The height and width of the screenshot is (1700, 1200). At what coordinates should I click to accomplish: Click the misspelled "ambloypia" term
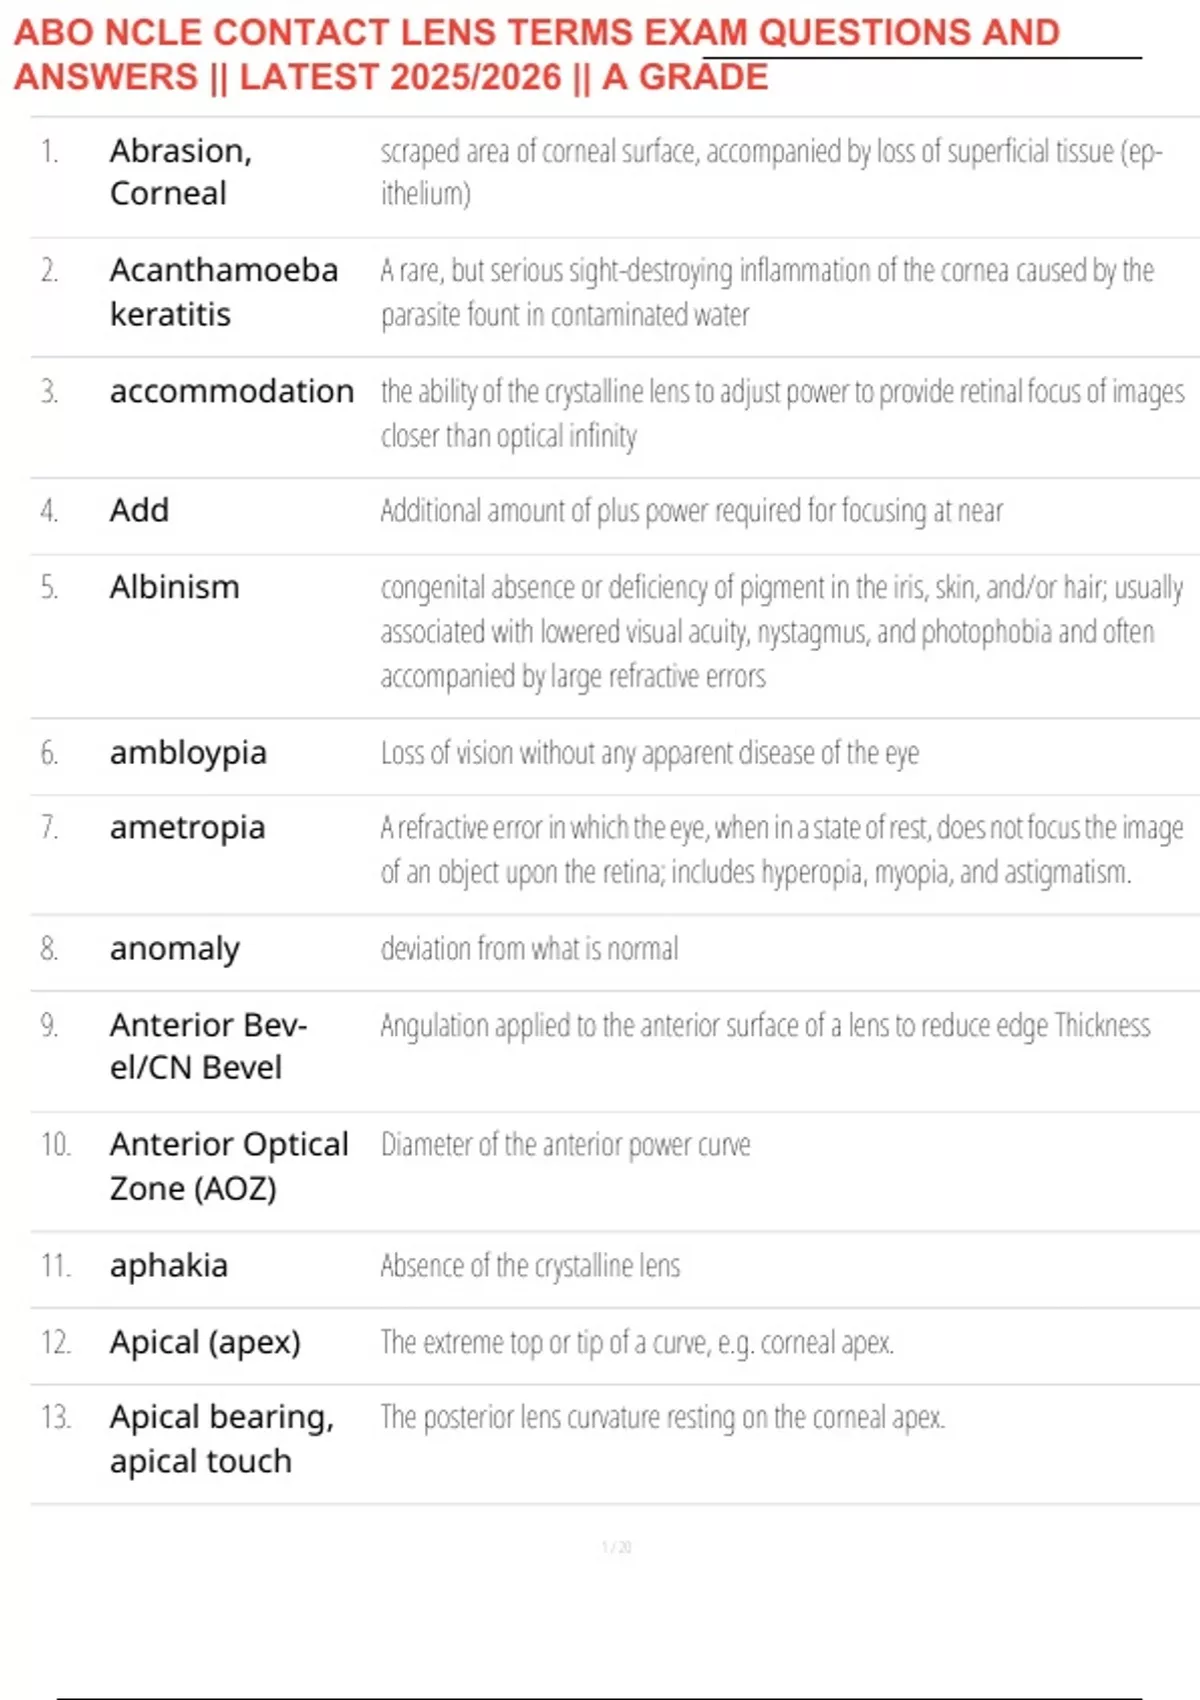click(x=188, y=753)
